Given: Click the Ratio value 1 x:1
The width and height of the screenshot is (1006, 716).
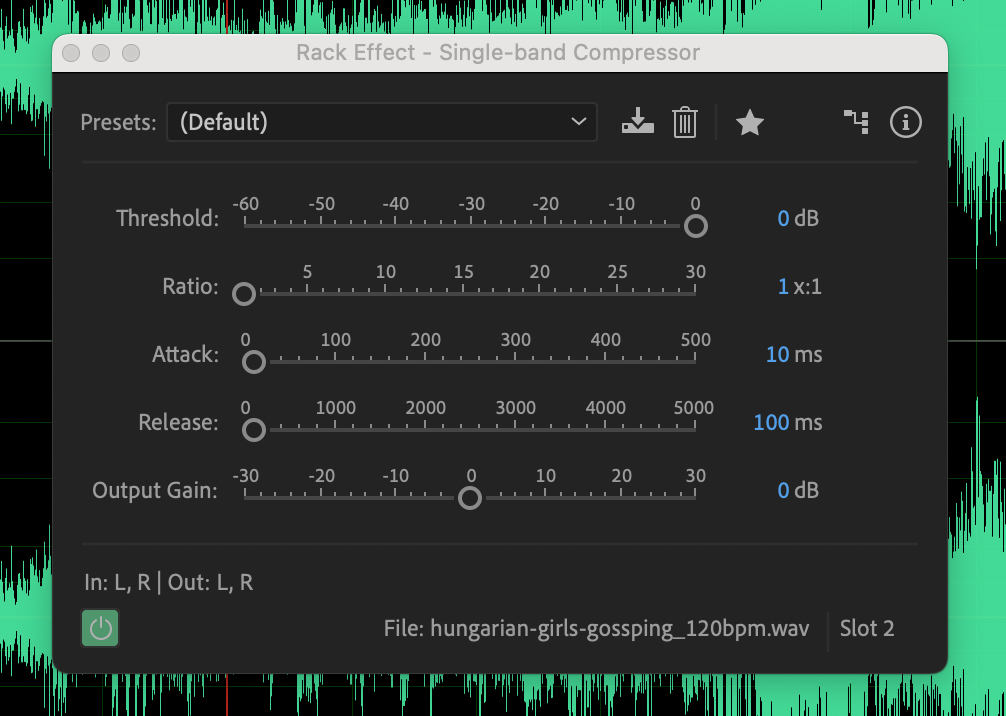Looking at the screenshot, I should (783, 286).
